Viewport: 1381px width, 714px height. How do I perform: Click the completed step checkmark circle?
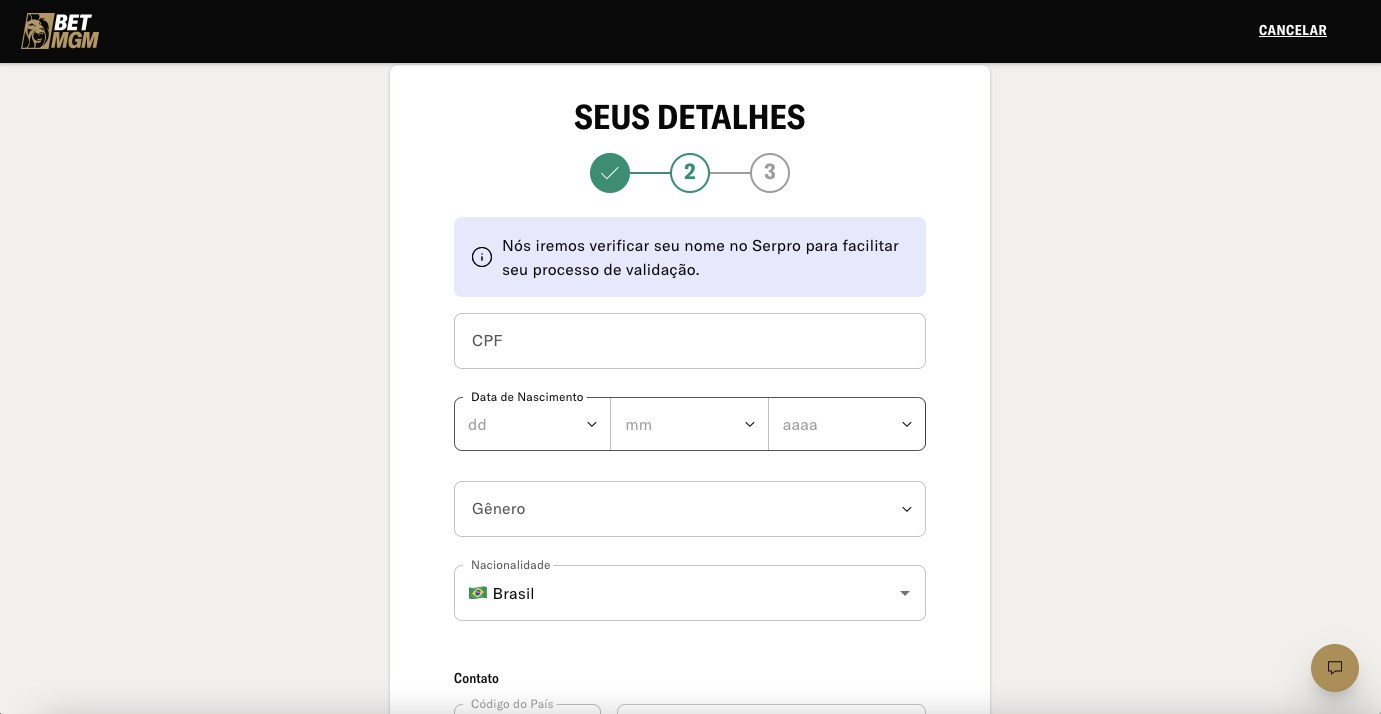[610, 173]
